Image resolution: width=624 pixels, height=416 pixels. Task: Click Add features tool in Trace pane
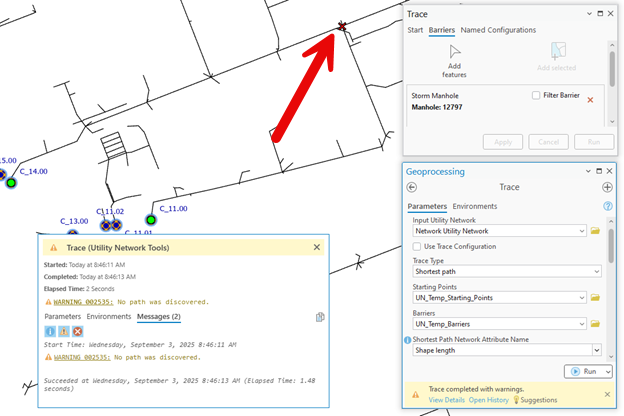pyautogui.click(x=454, y=61)
